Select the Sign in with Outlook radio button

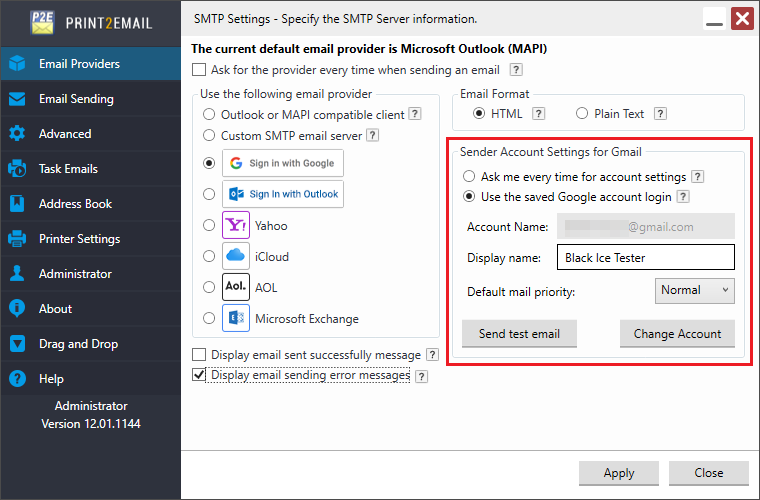(x=209, y=194)
